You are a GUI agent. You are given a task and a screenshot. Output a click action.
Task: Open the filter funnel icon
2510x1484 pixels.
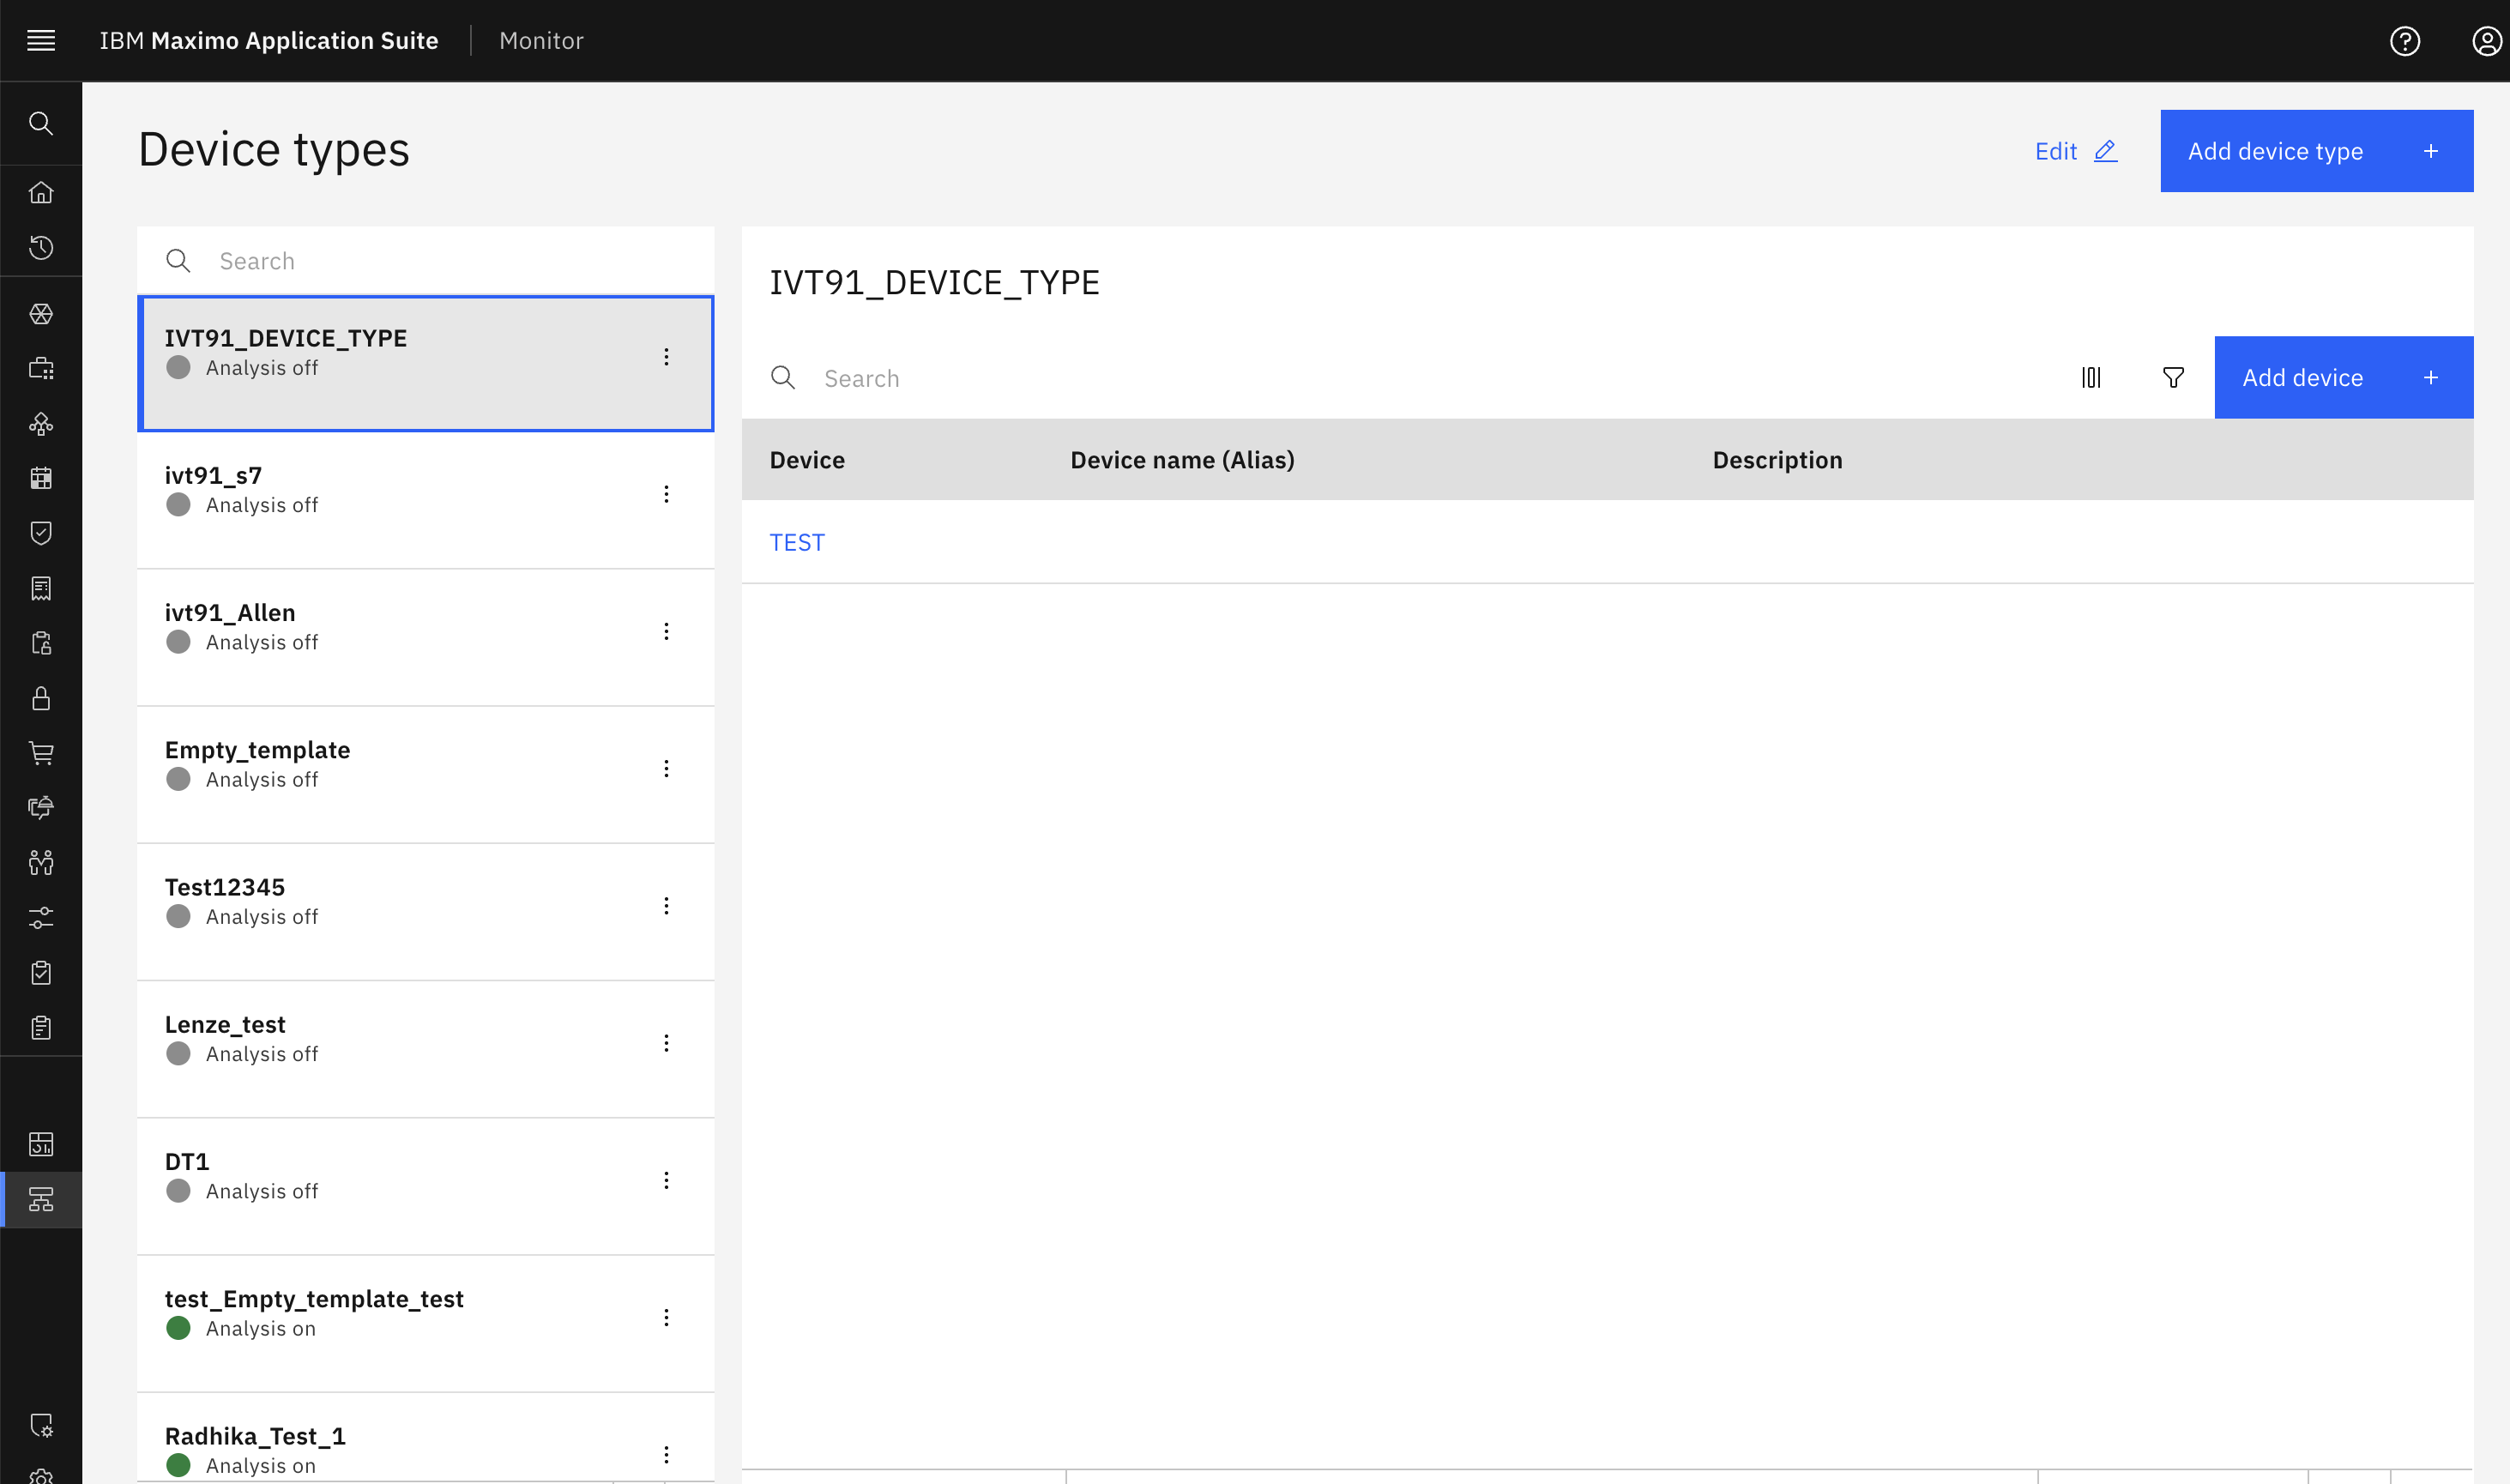pyautogui.click(x=2173, y=377)
